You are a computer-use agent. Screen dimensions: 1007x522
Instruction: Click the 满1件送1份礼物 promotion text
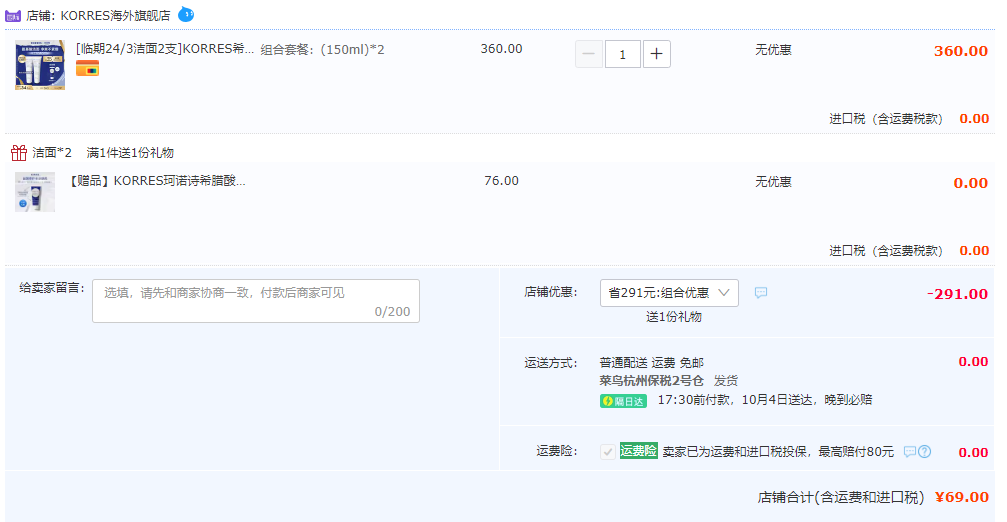(x=130, y=153)
